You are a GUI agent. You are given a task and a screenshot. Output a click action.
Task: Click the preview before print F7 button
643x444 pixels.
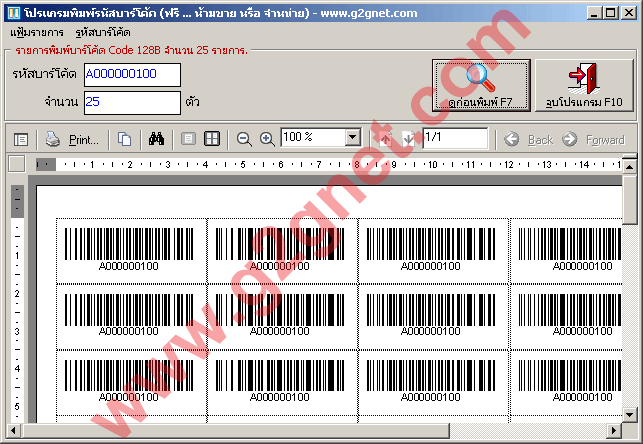[x=481, y=85]
